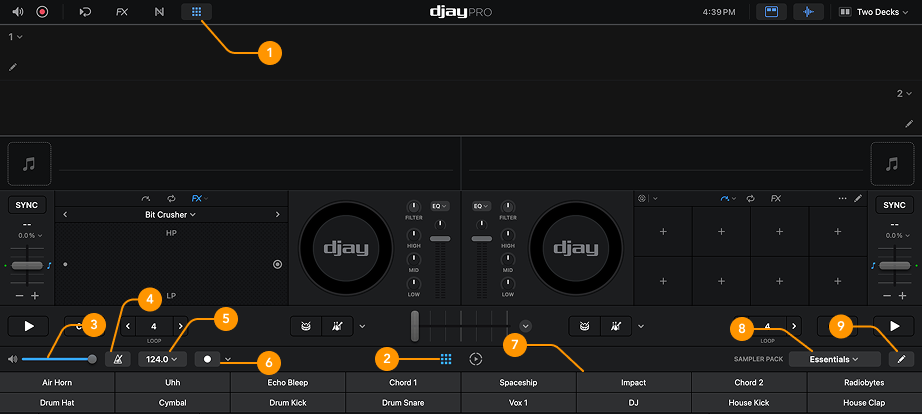Viewport: 922px width, 414px height.
Task: Switch left deck panel to cue jump tab
Action: pyautogui.click(x=146, y=199)
